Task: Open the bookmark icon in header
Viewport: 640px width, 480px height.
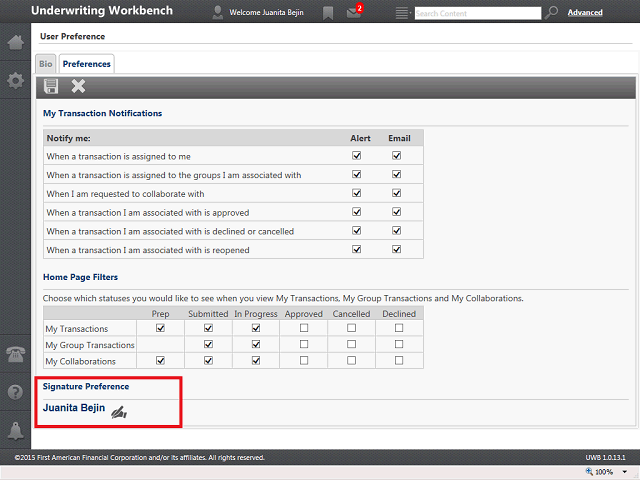Action: [328, 13]
